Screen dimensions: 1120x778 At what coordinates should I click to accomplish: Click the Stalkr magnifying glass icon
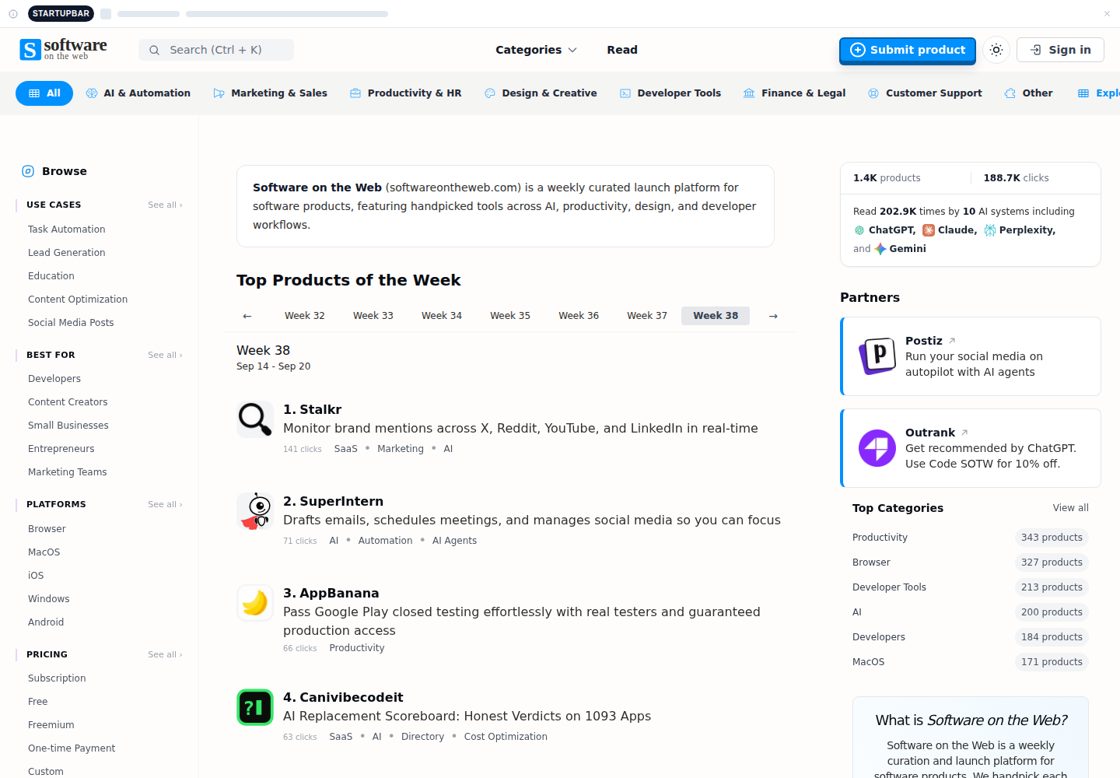point(255,419)
